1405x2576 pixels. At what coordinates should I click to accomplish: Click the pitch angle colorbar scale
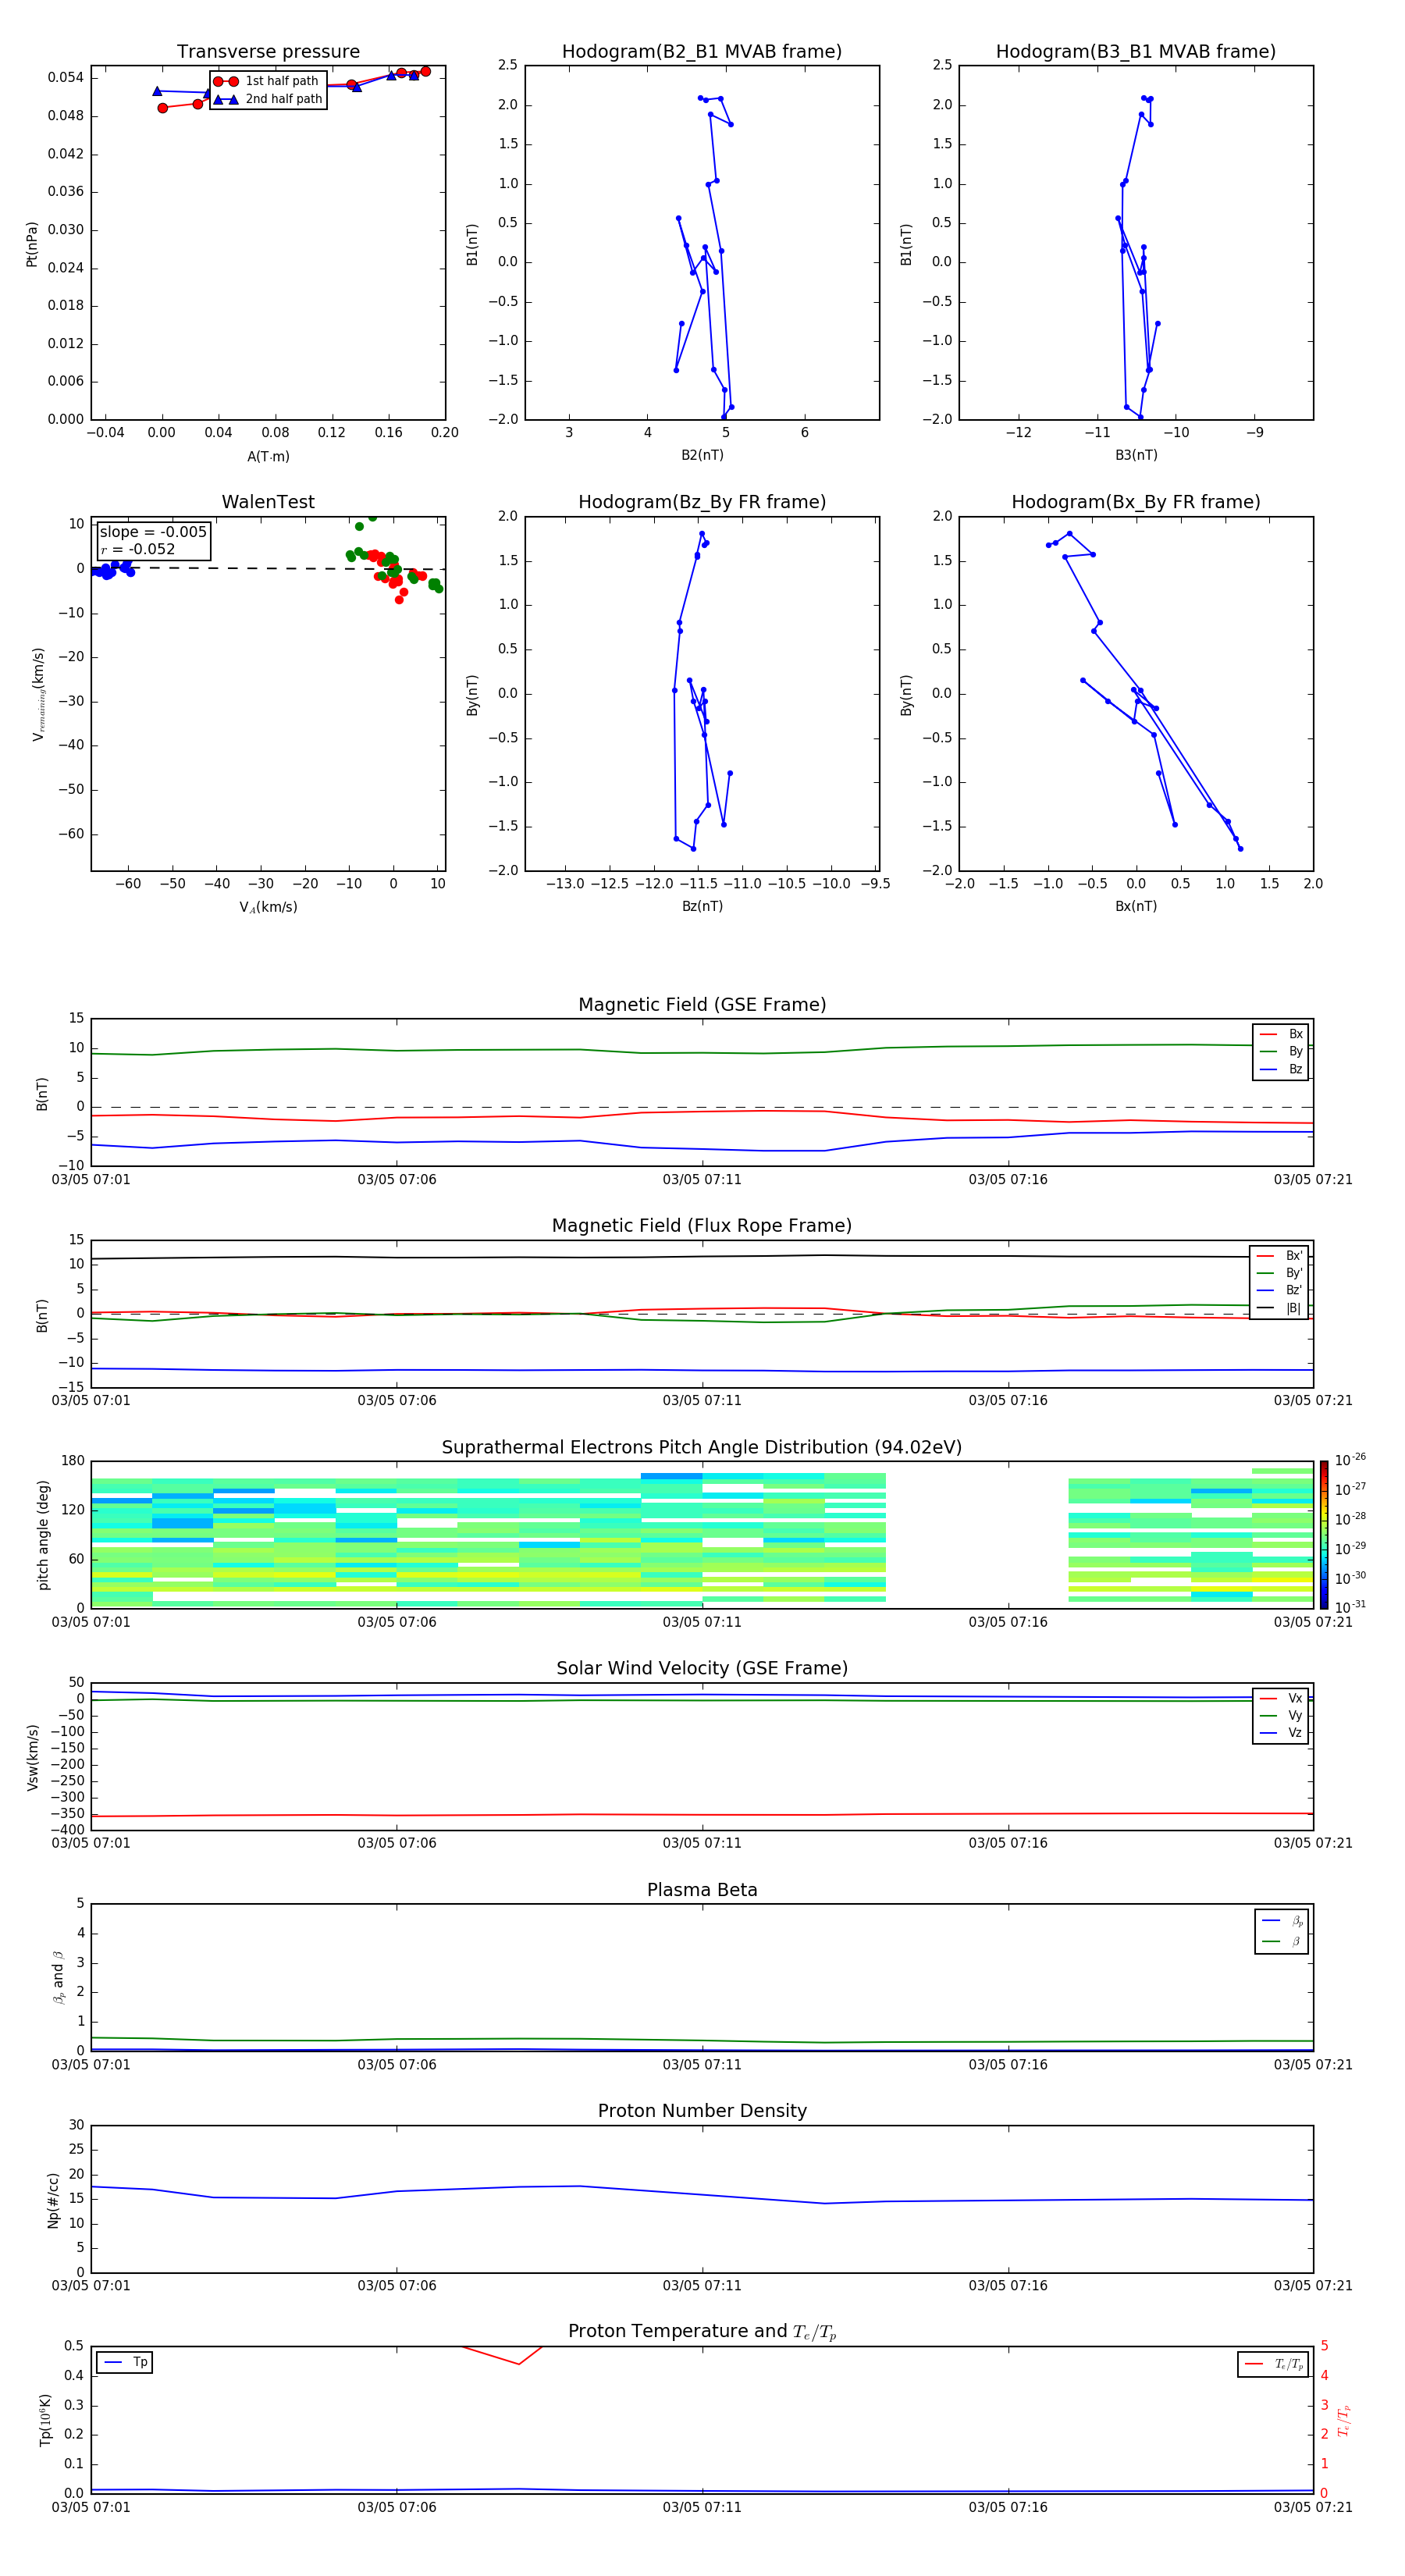1323,1535
